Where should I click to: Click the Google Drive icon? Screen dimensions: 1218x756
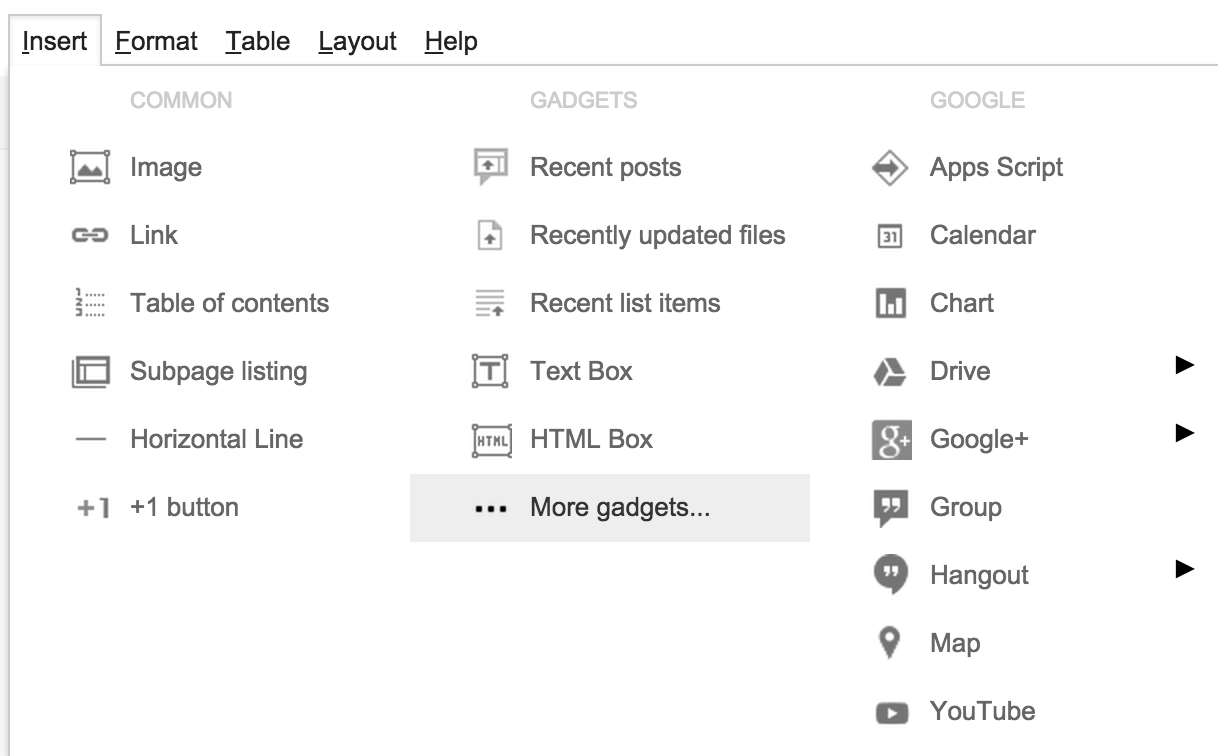coord(890,372)
